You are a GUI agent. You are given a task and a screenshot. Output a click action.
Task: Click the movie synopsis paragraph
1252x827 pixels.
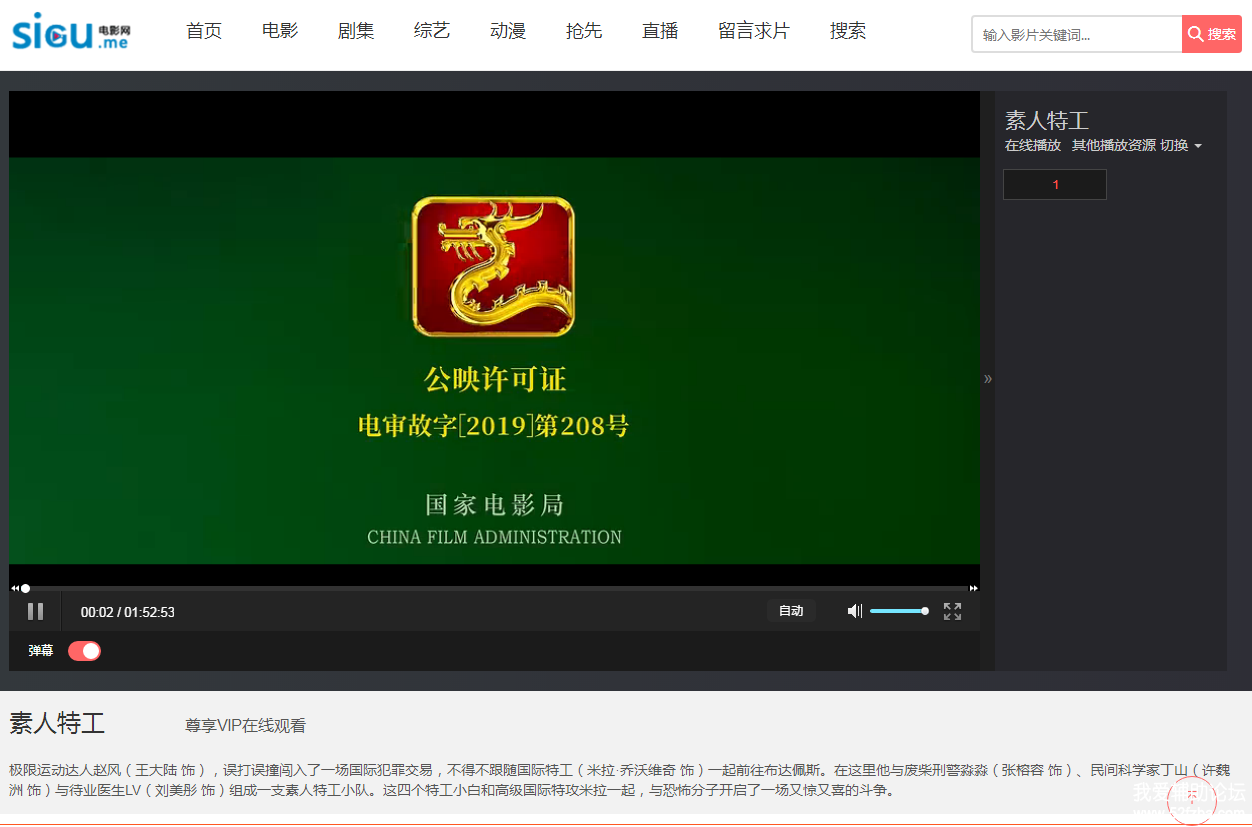pyautogui.click(x=620, y=780)
